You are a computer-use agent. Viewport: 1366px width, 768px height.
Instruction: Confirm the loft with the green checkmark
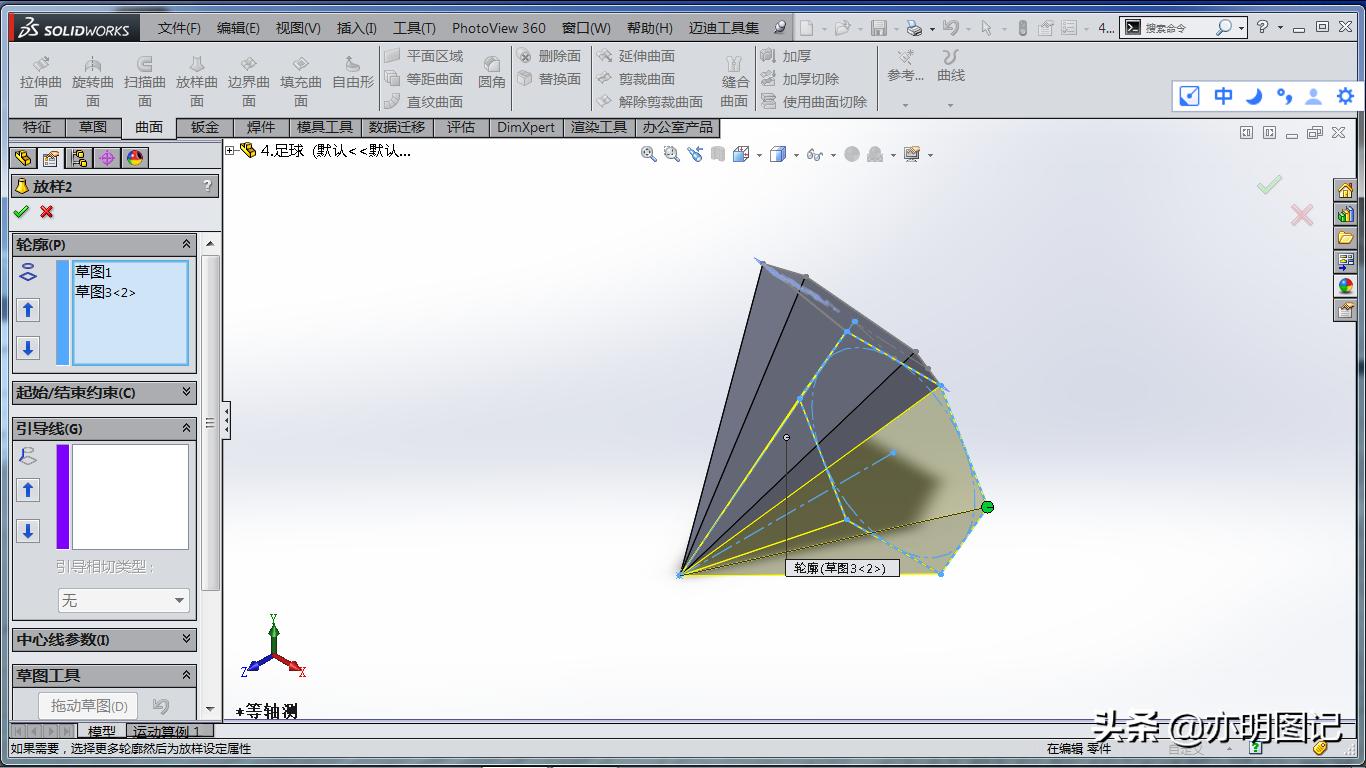pos(22,212)
